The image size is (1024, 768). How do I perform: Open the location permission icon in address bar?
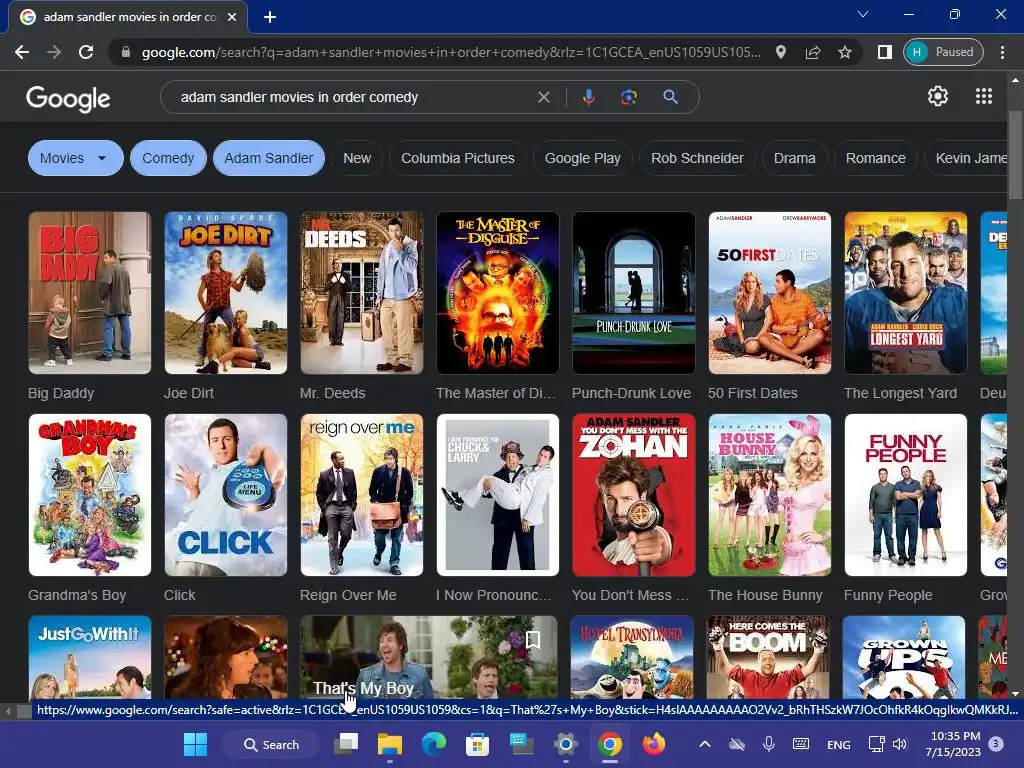[780, 52]
